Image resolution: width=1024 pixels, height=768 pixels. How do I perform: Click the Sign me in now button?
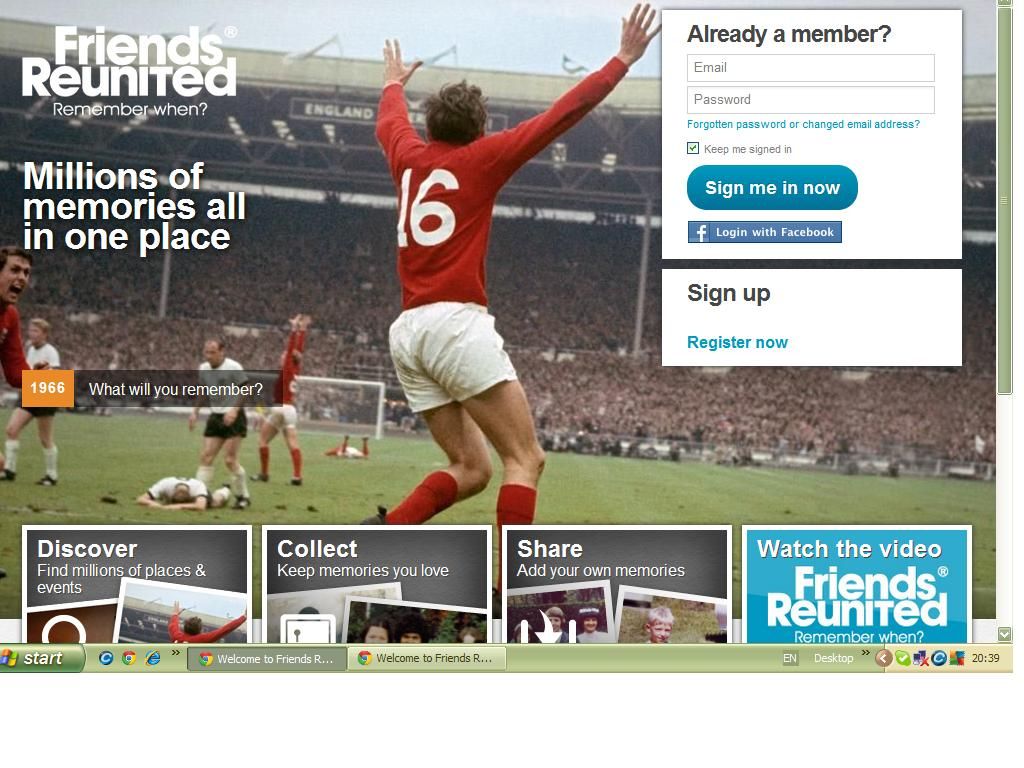pos(772,187)
